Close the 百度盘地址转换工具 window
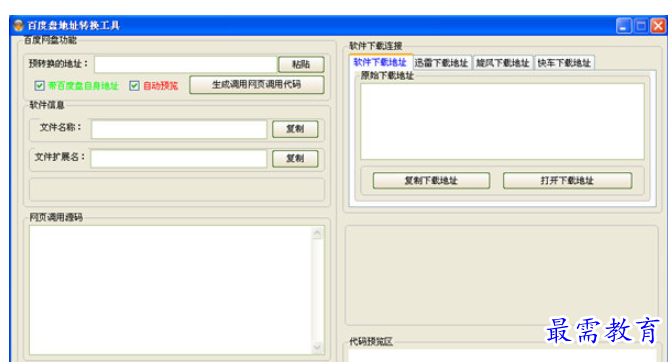Screen dimensions: 668x362 coord(659,26)
